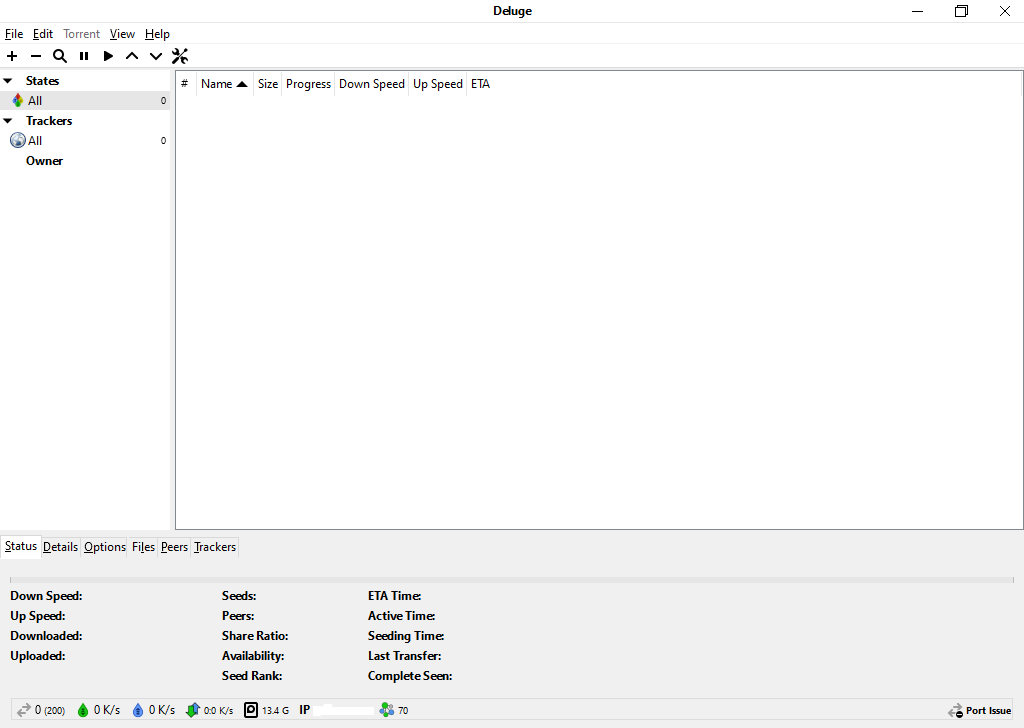Viewport: 1024px width, 728px height.
Task: Minimize the Deluge window
Action: (918, 11)
